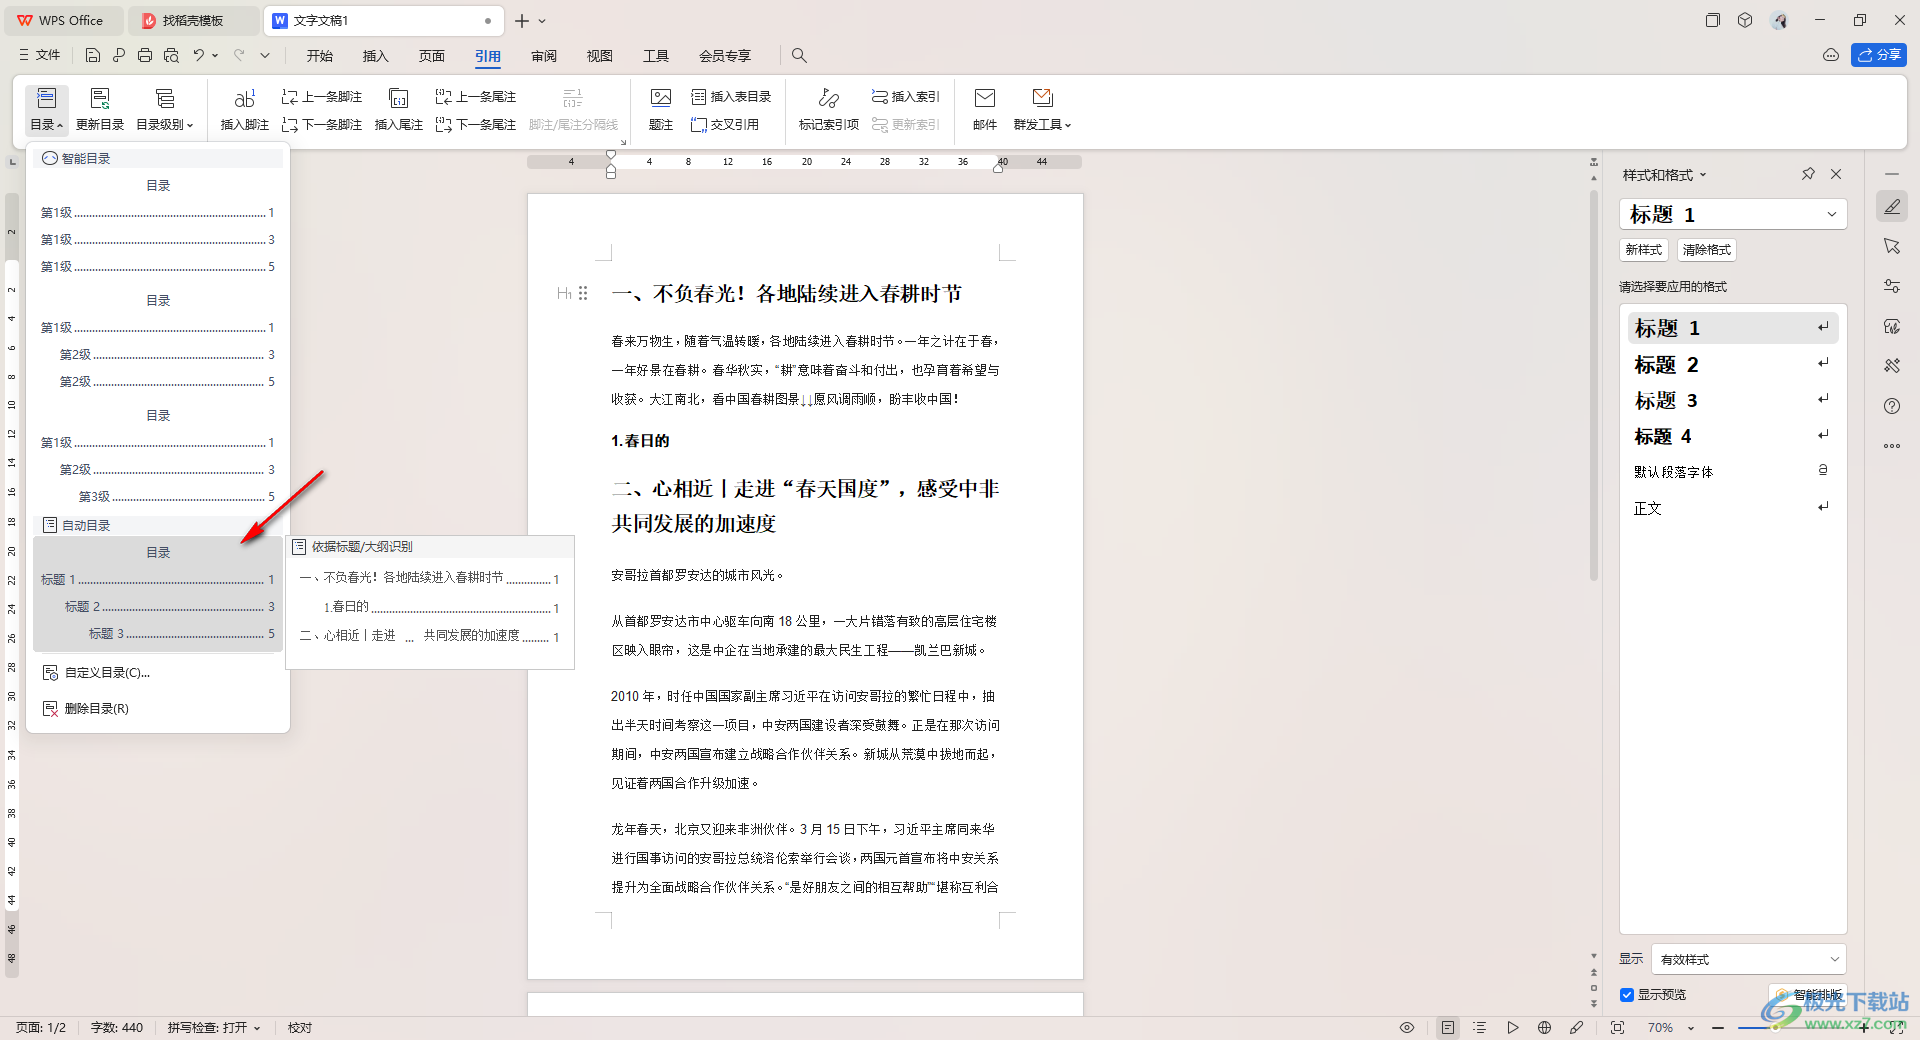
Task: Click the help question mark sidebar icon
Action: coord(1892,406)
